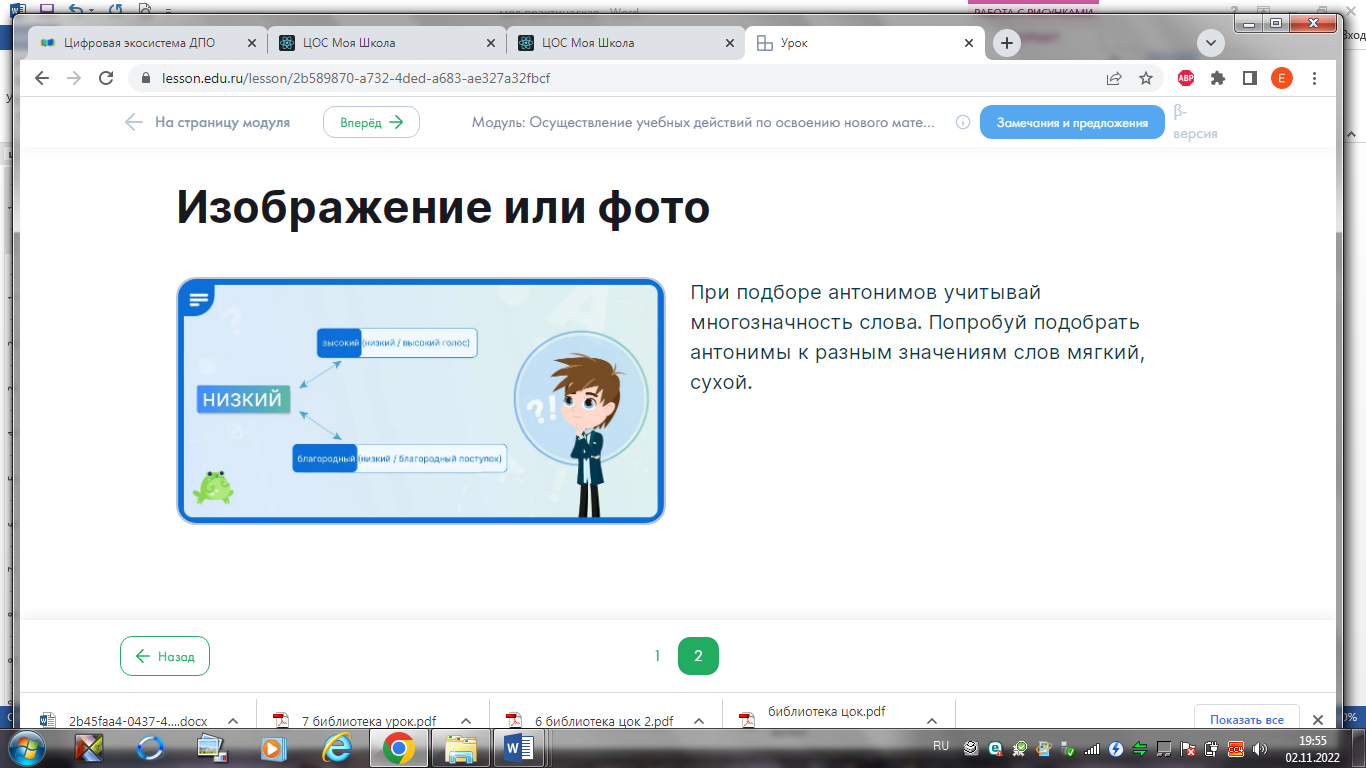The image size is (1366, 768).
Task: Open the AdBlock Plus extension
Action: click(x=1186, y=78)
